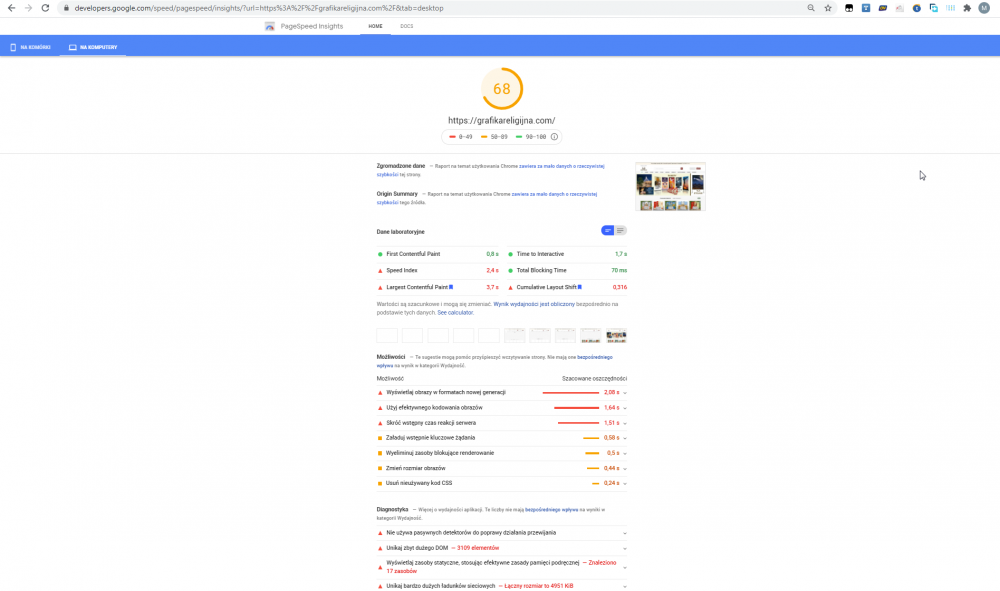Open the Extensions puzzle piece menu

point(967,8)
